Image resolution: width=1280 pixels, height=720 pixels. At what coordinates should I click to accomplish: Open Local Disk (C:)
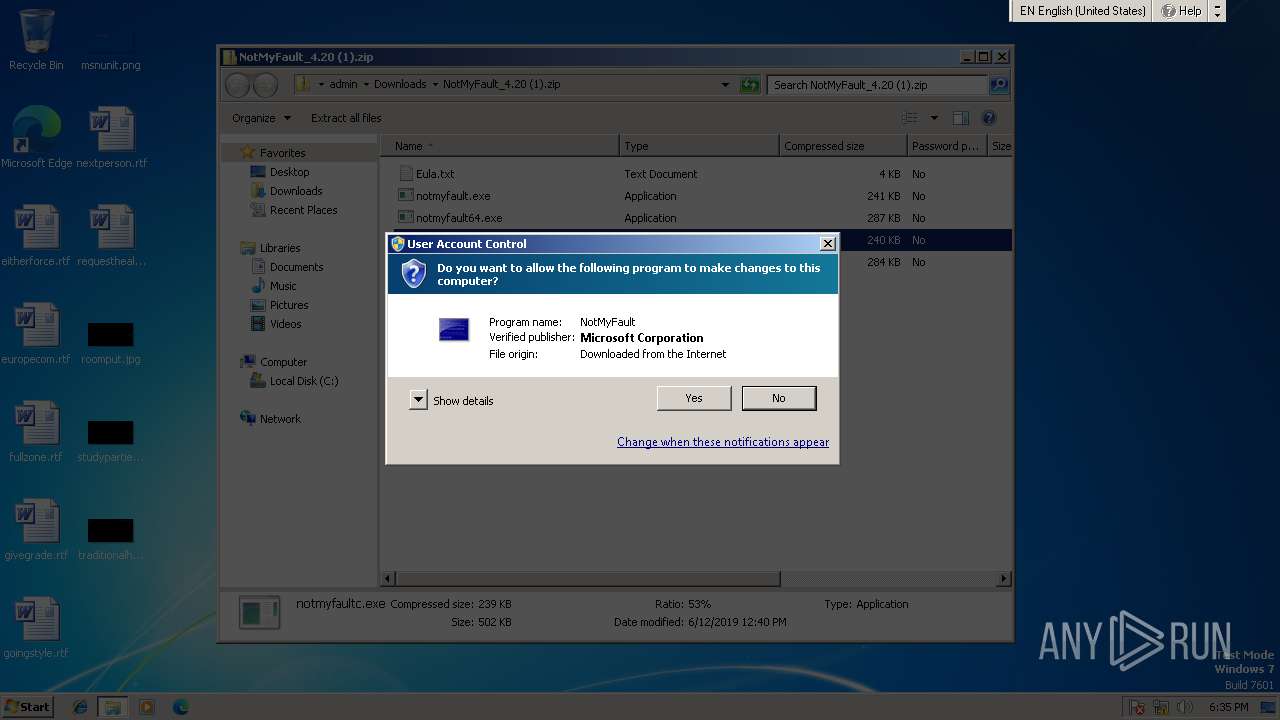[x=304, y=381]
